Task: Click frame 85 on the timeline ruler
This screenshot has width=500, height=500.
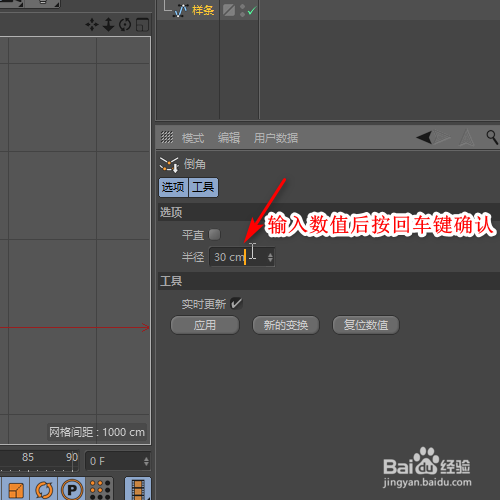Action: tap(28, 457)
